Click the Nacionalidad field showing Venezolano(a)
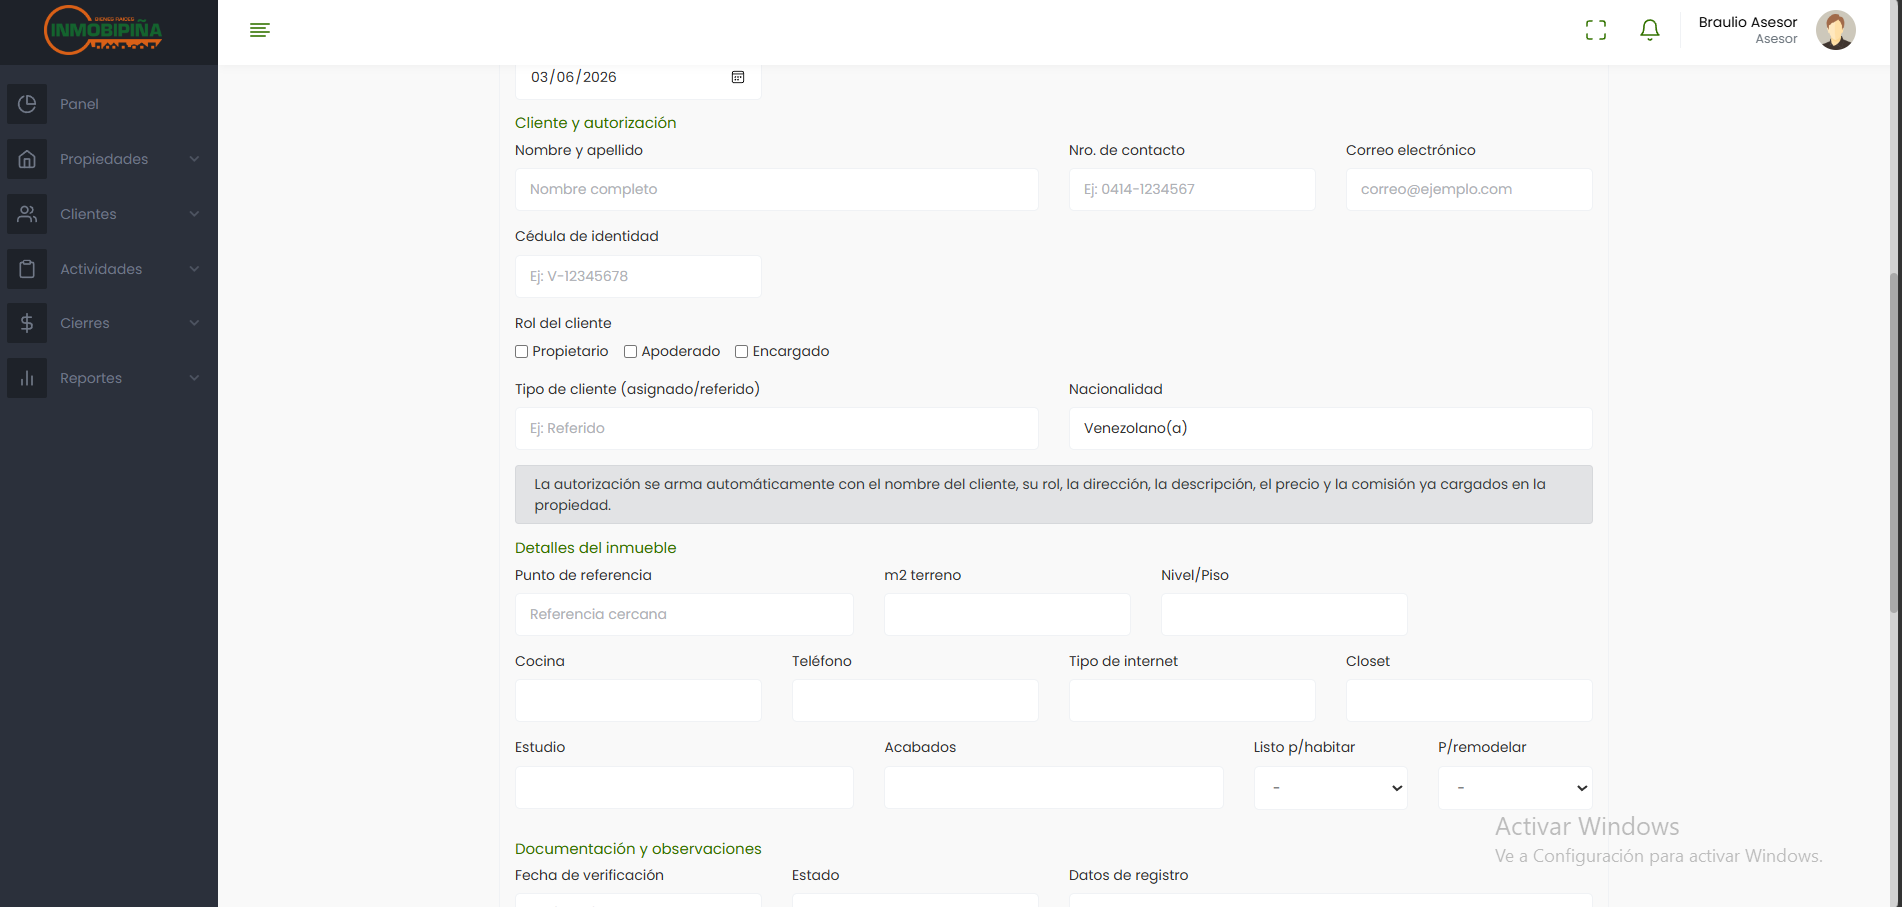This screenshot has height=907, width=1902. 1331,428
